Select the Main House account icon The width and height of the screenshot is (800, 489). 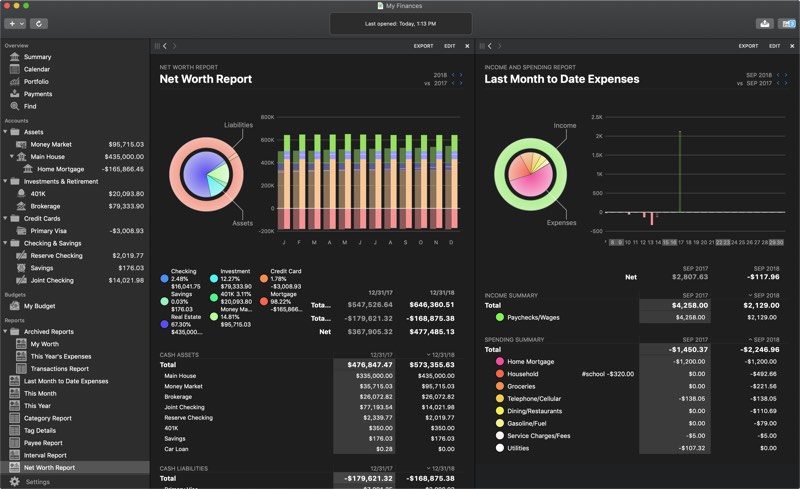pos(21,157)
